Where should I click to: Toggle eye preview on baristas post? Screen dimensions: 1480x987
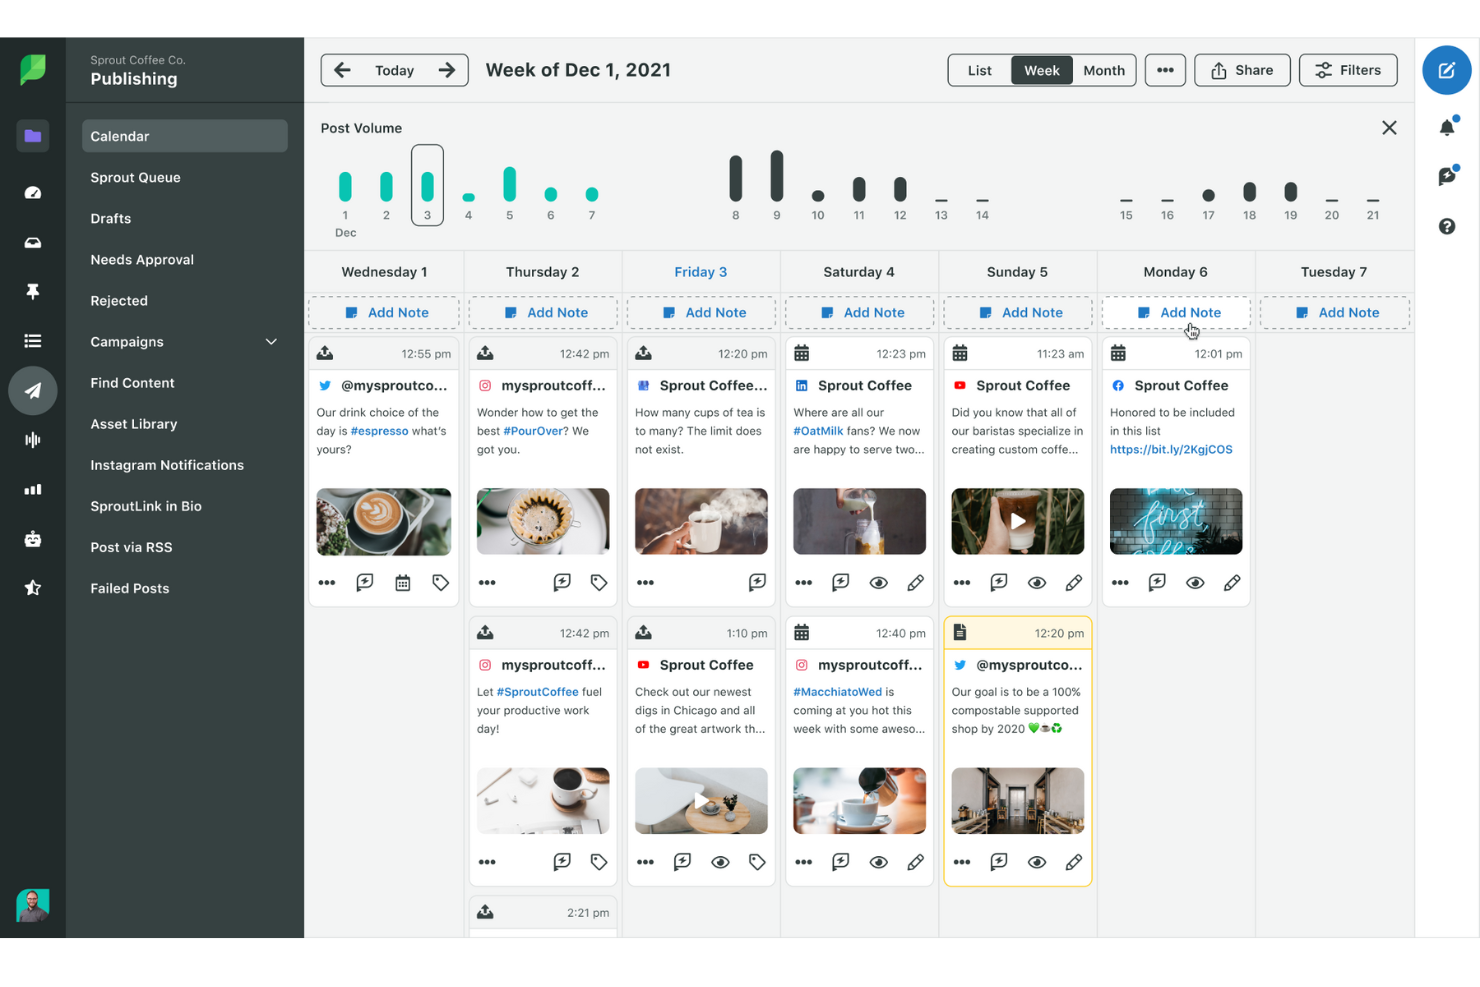click(1037, 582)
